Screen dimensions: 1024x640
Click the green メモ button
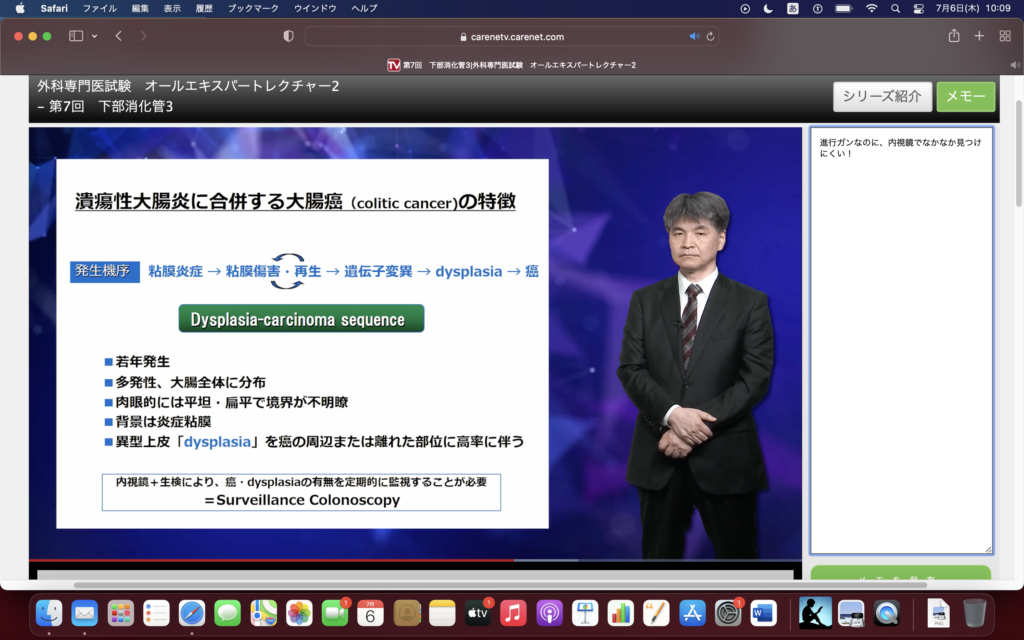tap(965, 96)
